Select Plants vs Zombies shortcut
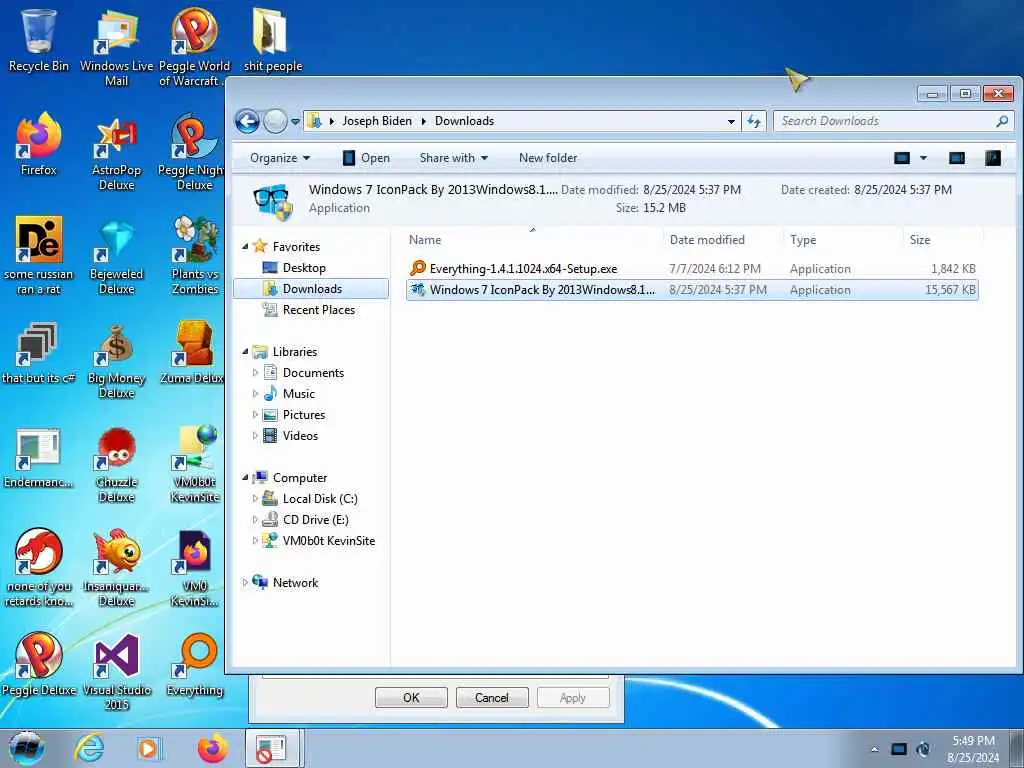The width and height of the screenshot is (1024, 768). point(194,257)
